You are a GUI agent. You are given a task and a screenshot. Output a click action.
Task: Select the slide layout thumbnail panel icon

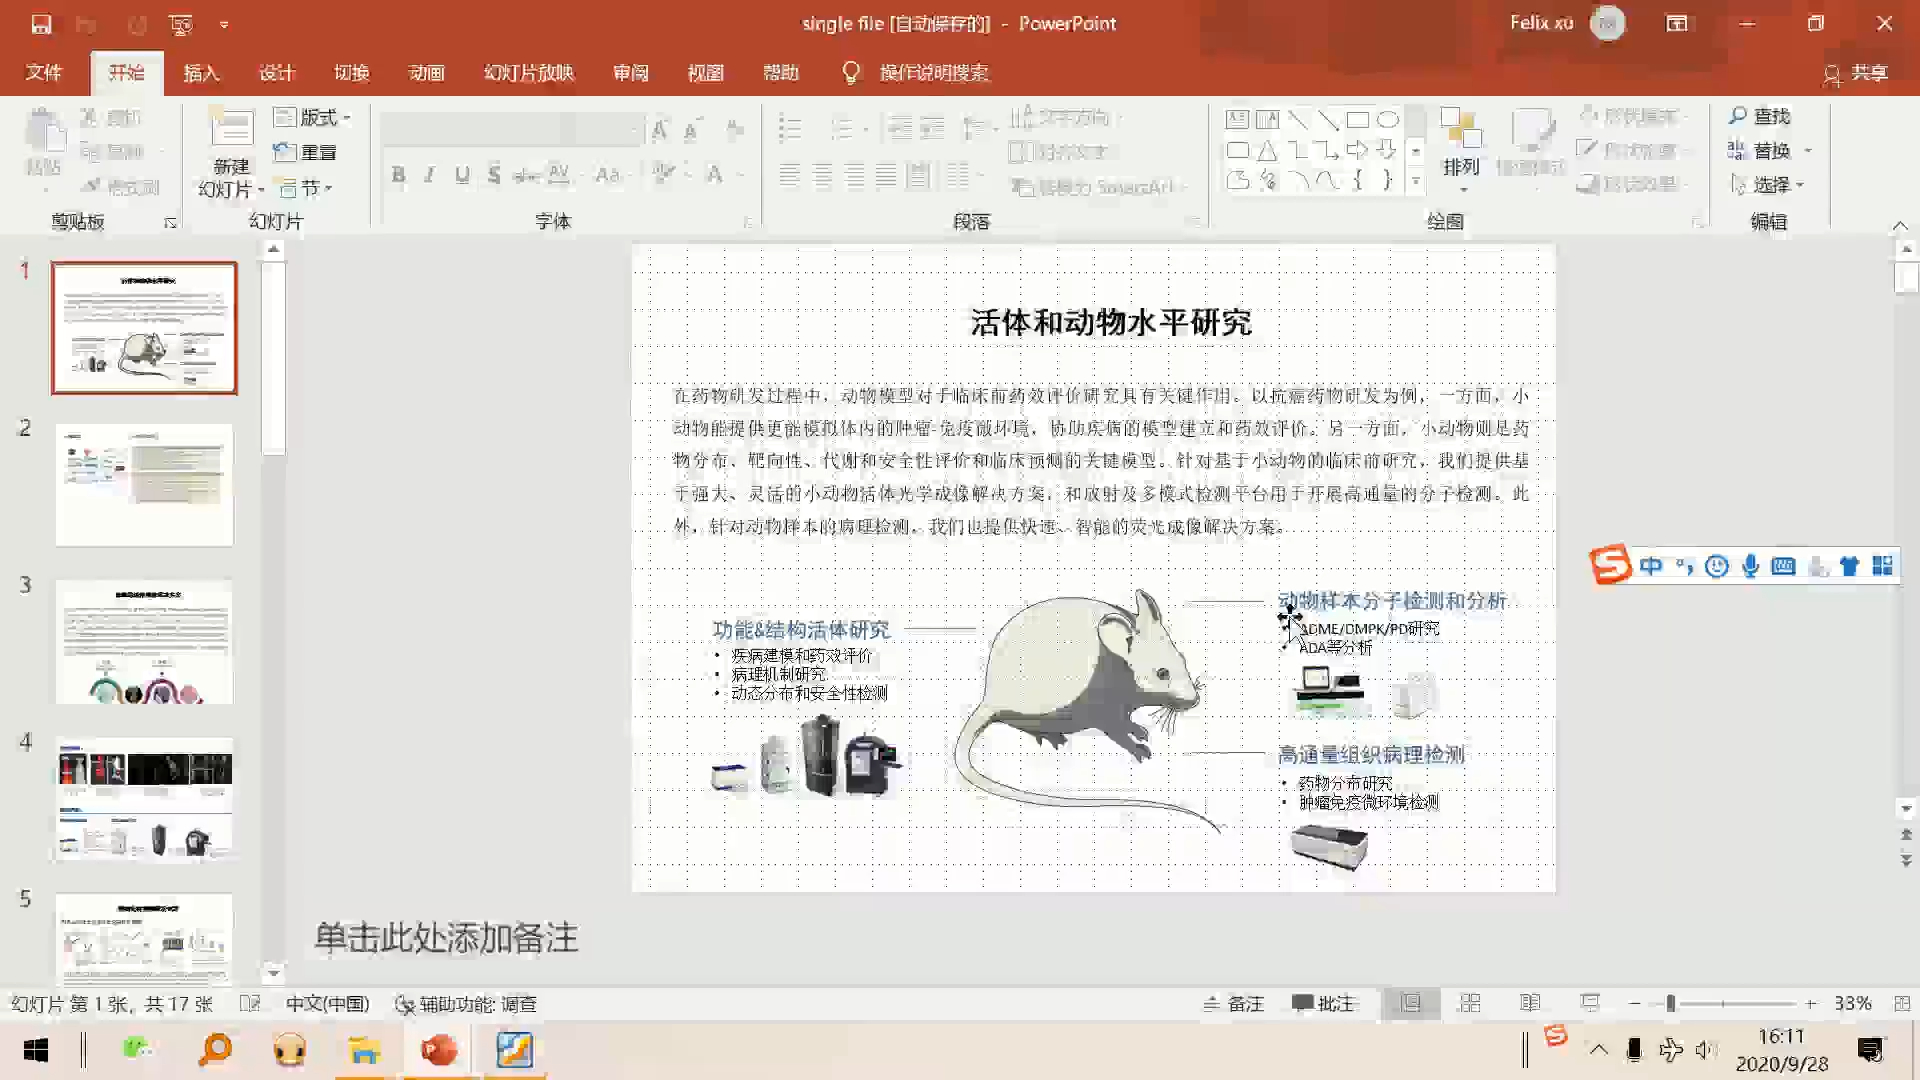(1408, 1004)
